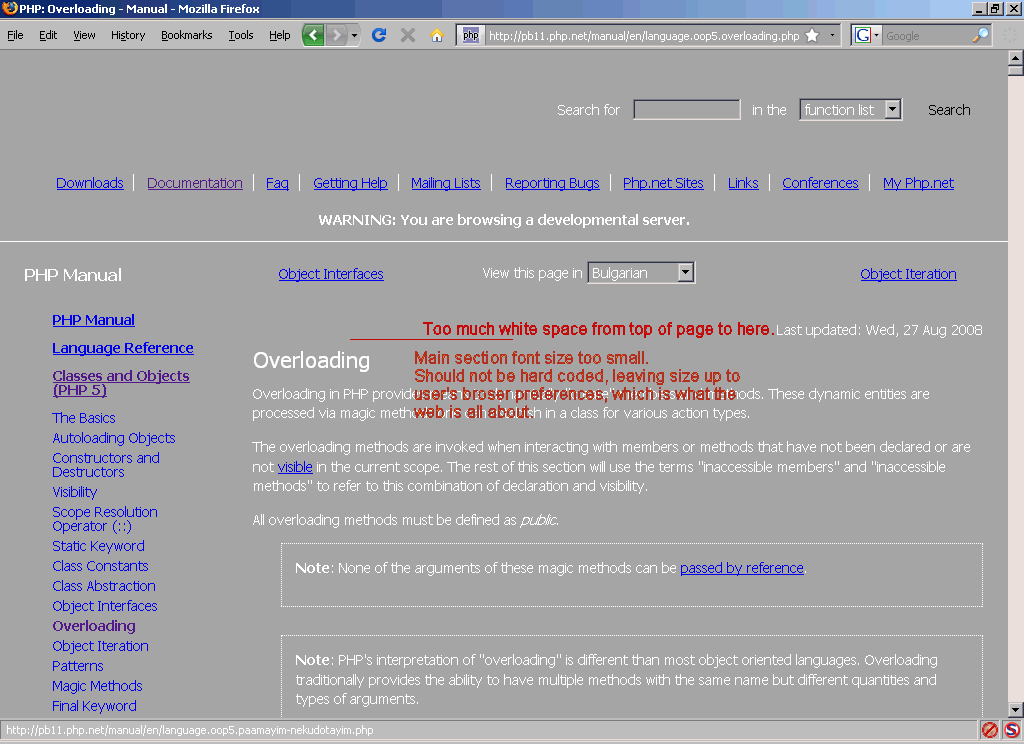
Task: Open the Tools menu
Action: click(x=241, y=35)
